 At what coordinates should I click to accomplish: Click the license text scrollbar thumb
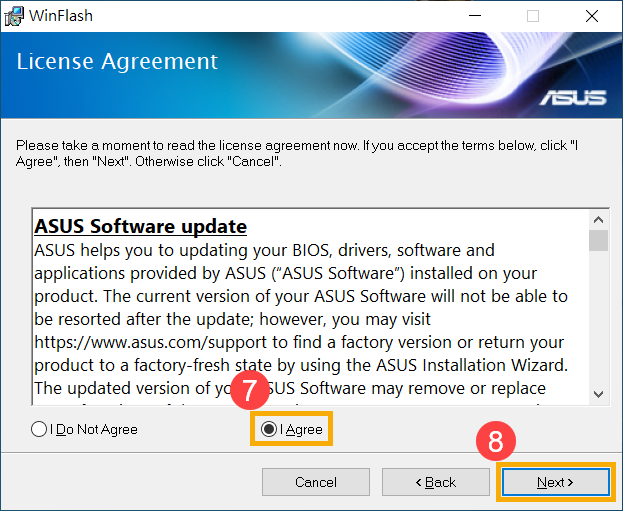(598, 240)
